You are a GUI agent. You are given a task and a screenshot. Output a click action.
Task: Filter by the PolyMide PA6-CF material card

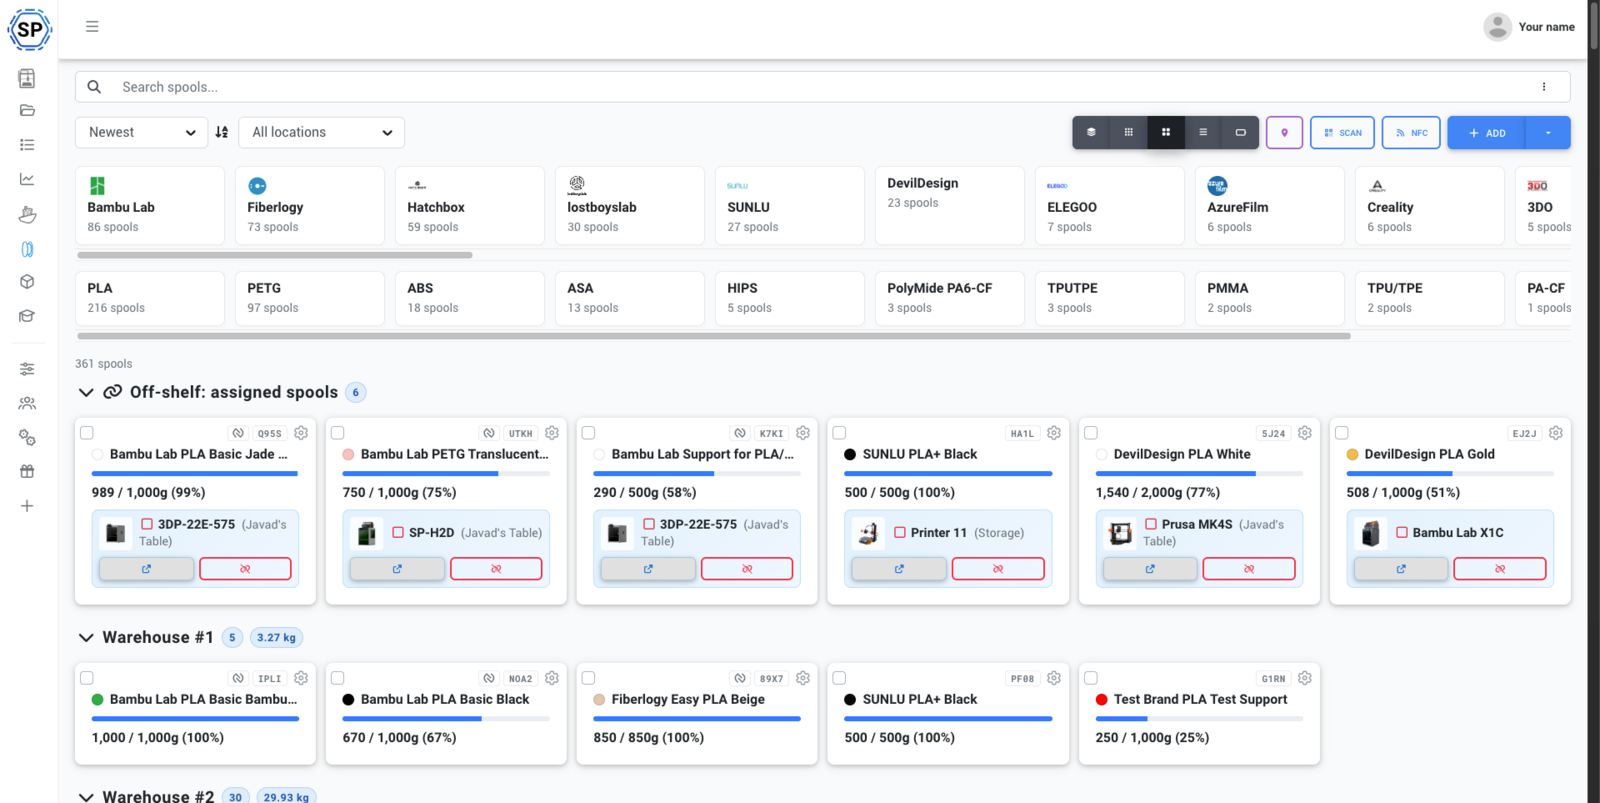[950, 298]
